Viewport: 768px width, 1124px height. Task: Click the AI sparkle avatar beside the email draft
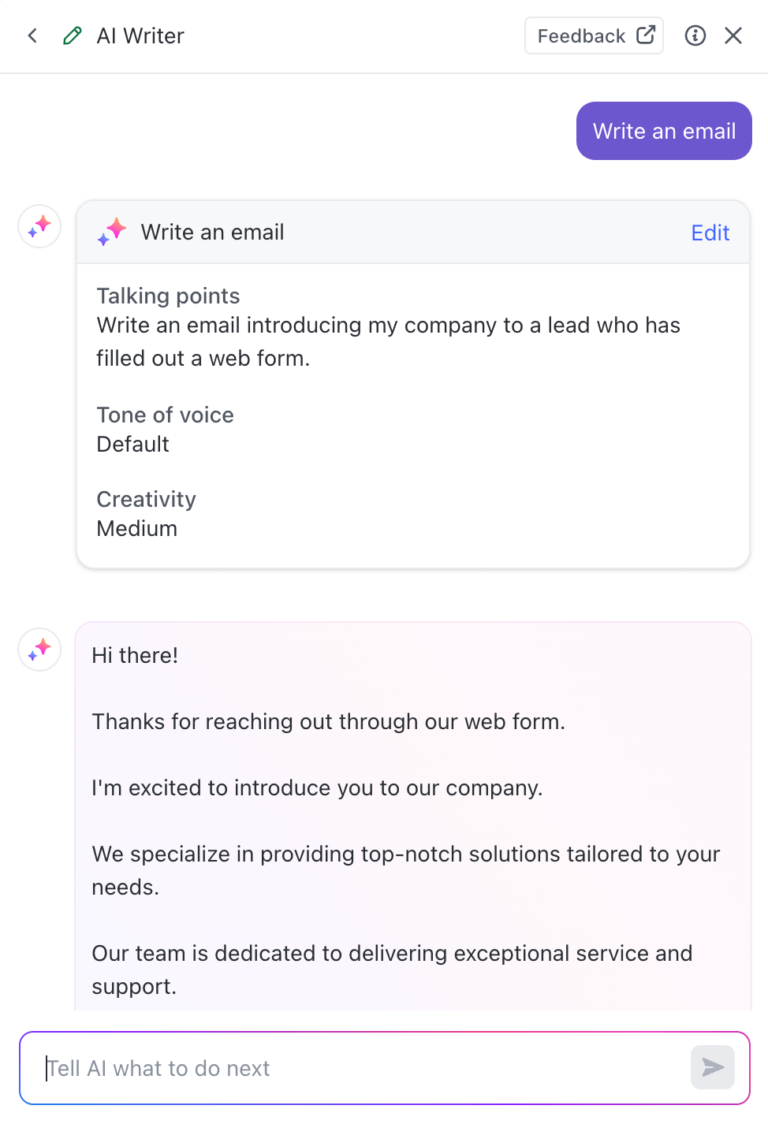coord(38,649)
